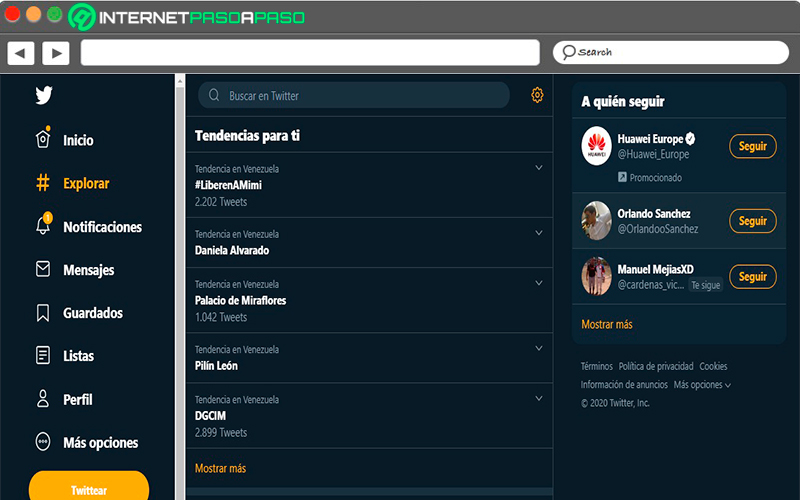Open the Perfil person icon

click(x=43, y=398)
